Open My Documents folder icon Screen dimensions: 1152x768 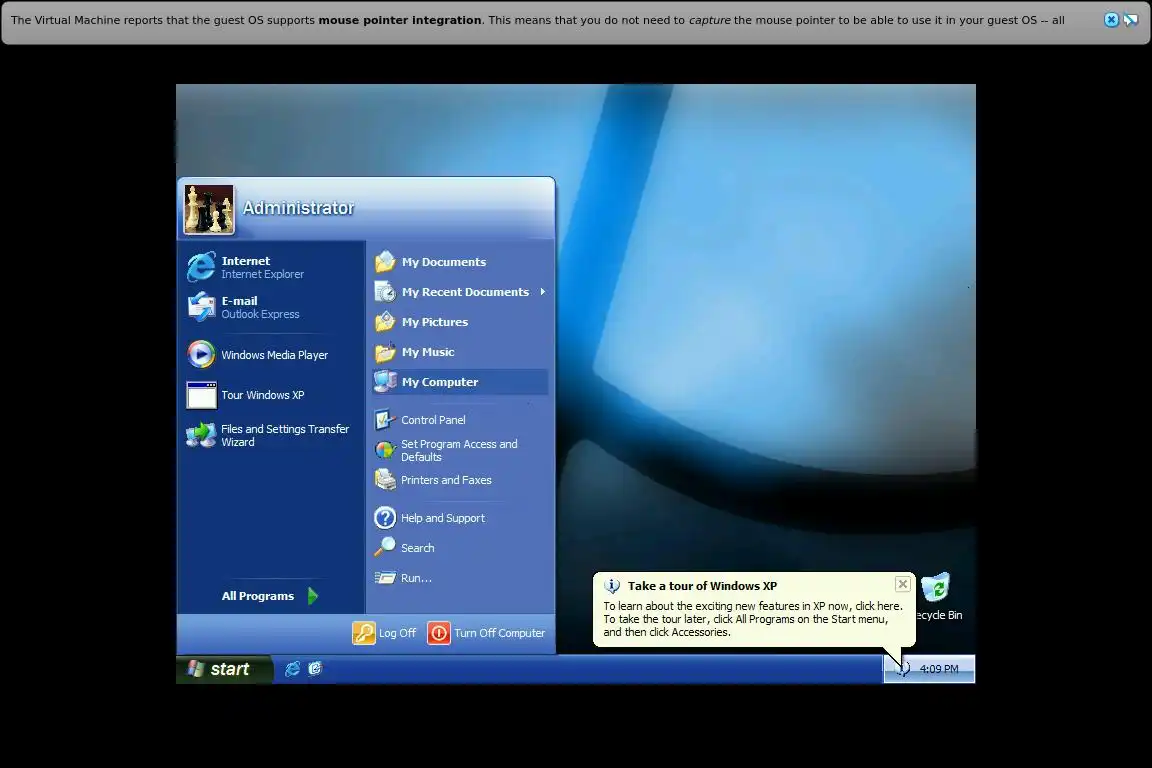point(385,262)
